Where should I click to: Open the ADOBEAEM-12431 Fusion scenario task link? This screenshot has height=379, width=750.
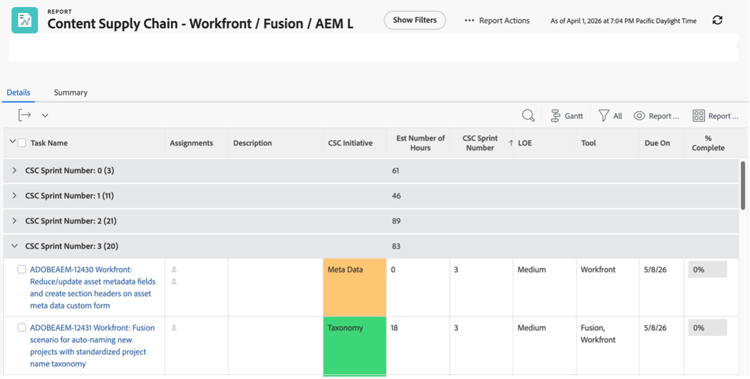click(x=92, y=346)
